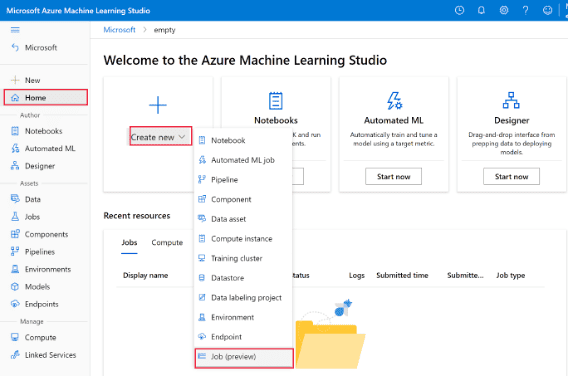Image resolution: width=568 pixels, height=376 pixels.
Task: Follow the Microsoft breadcrumb link
Action: coord(120,30)
